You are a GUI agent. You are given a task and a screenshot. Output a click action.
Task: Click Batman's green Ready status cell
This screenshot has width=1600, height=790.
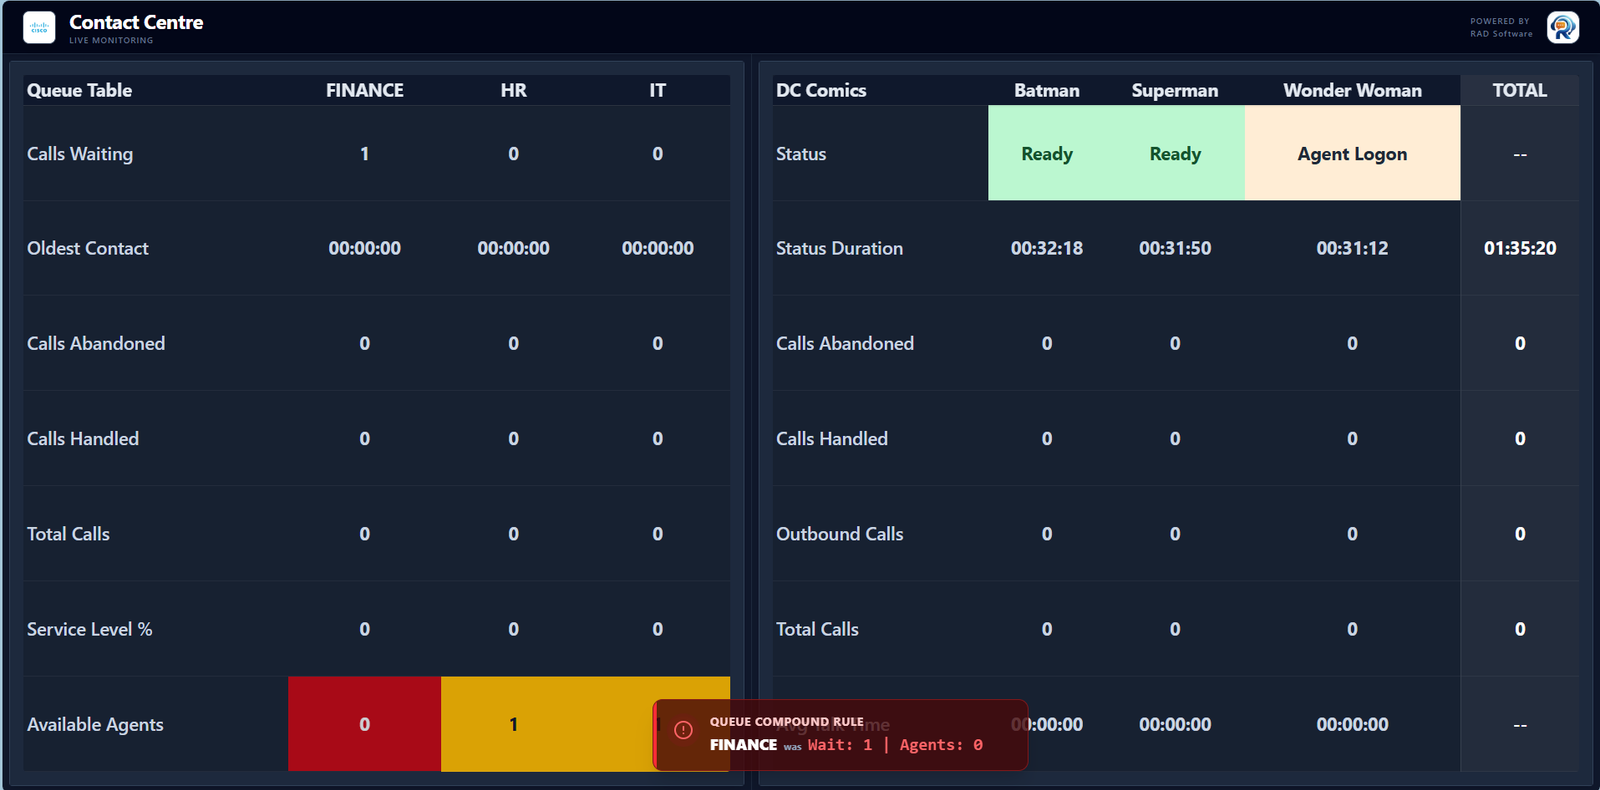click(1047, 153)
